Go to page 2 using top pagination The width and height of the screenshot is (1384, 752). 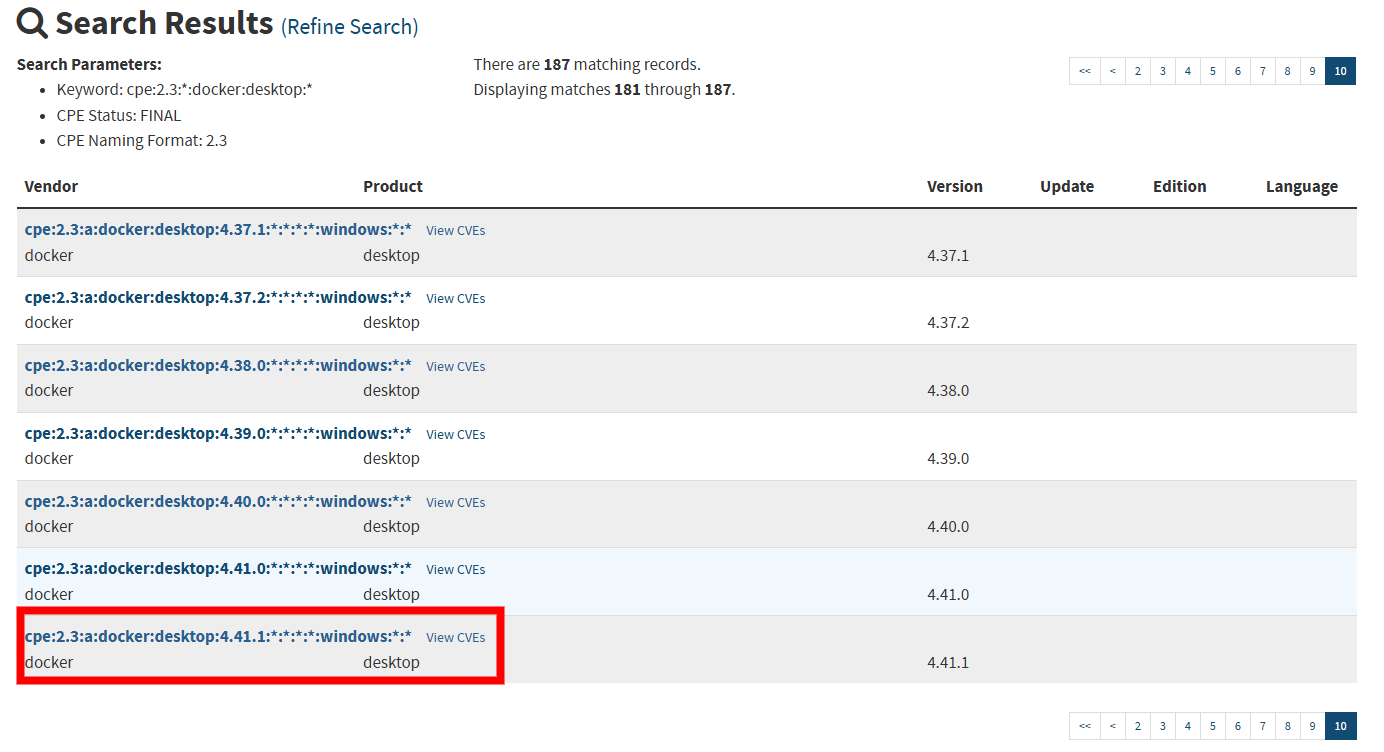point(1137,71)
